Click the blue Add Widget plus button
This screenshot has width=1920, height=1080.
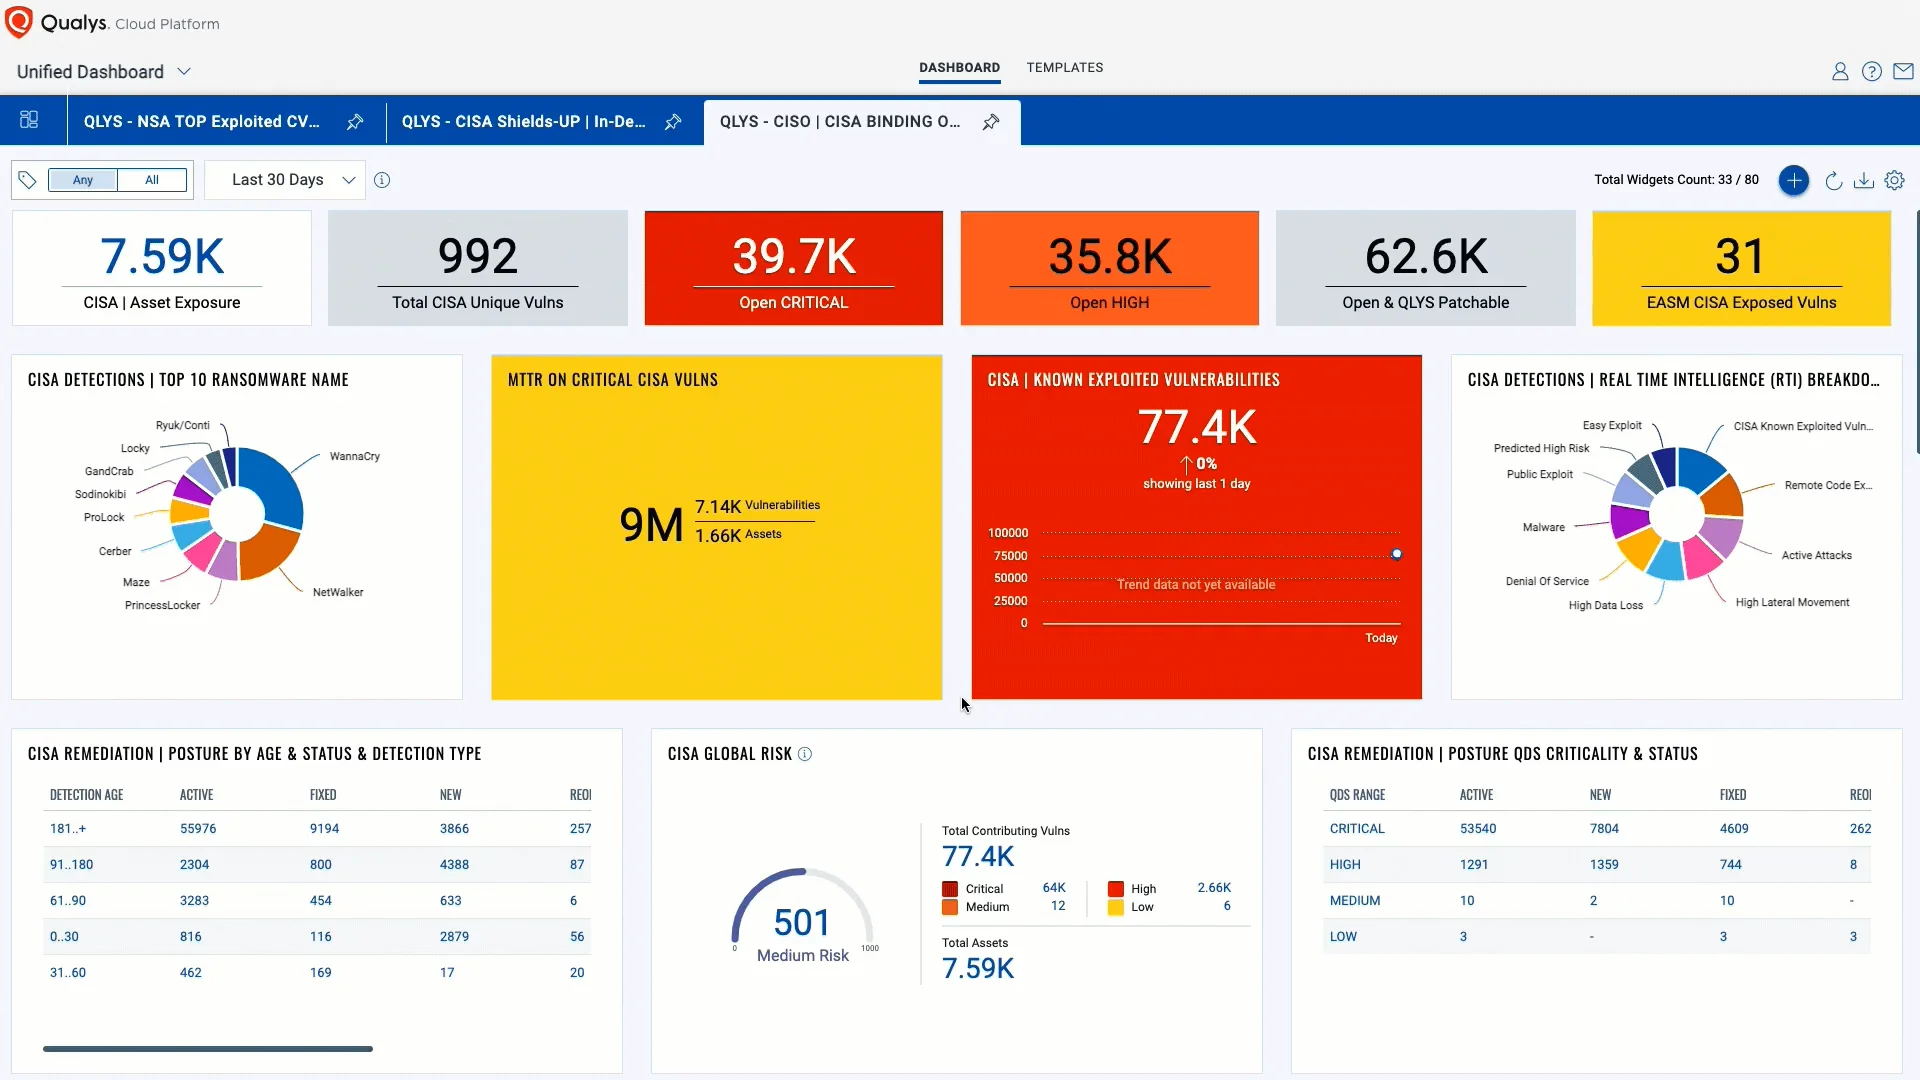click(1794, 180)
